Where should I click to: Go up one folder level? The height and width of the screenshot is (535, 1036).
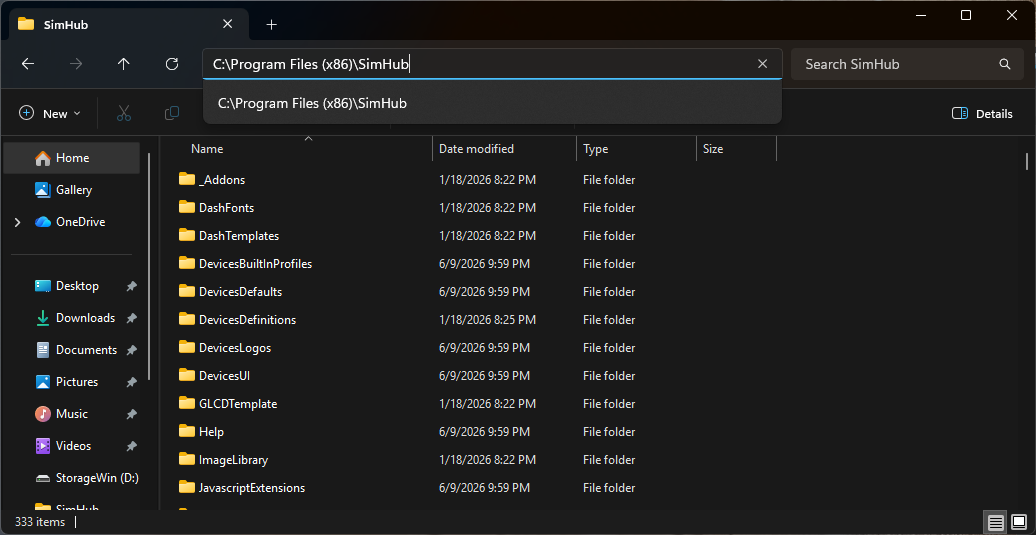tap(124, 64)
